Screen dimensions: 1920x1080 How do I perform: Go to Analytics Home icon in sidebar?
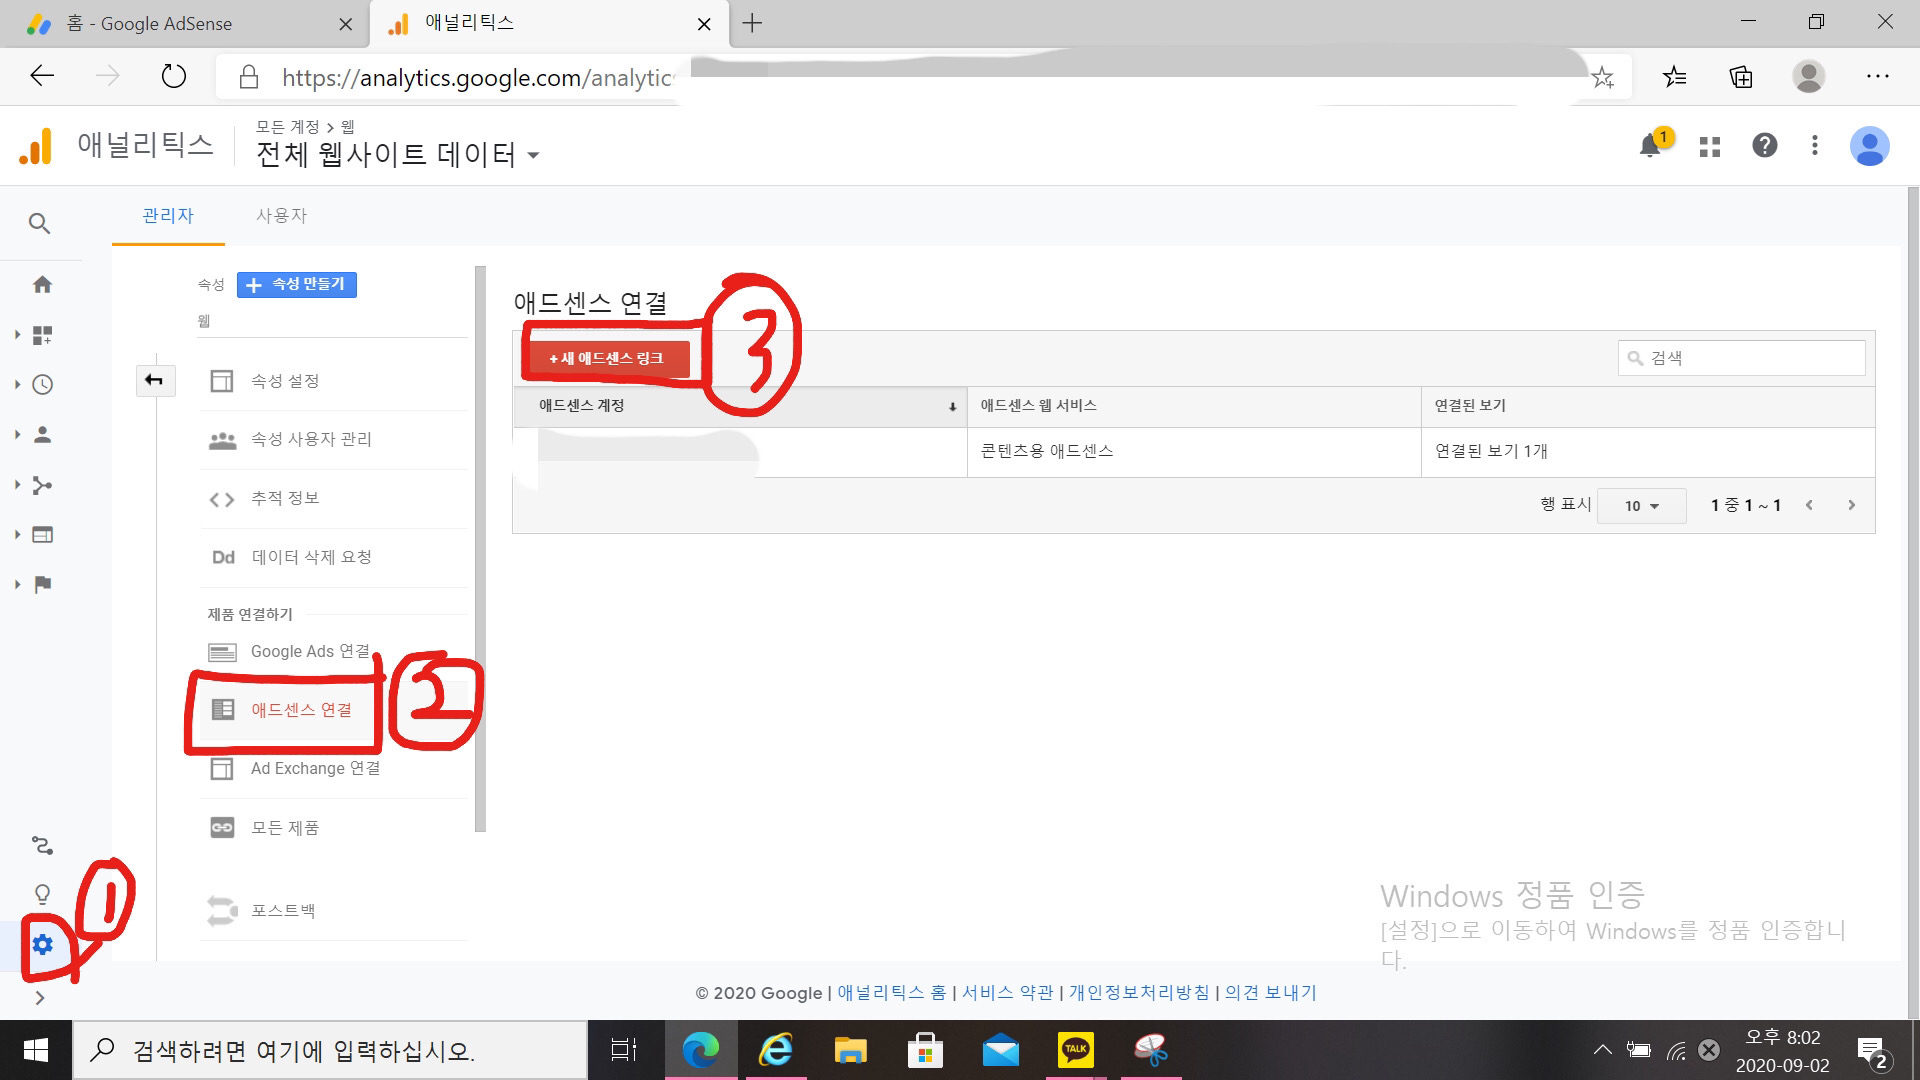[42, 285]
